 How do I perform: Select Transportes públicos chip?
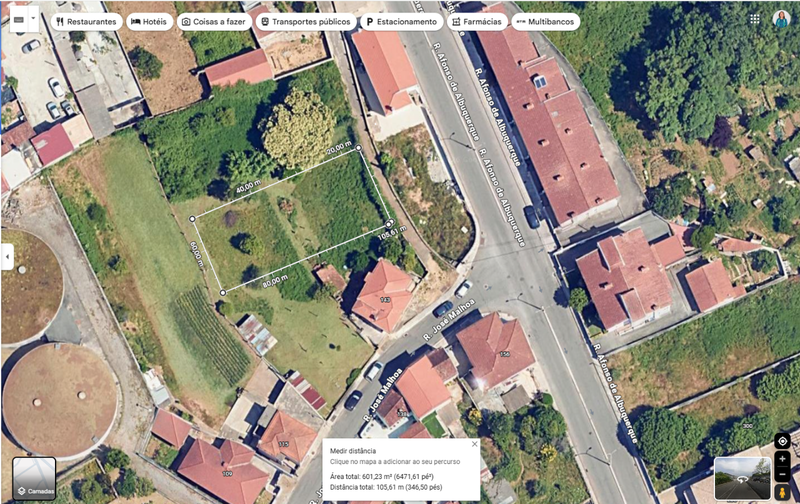coord(306,22)
